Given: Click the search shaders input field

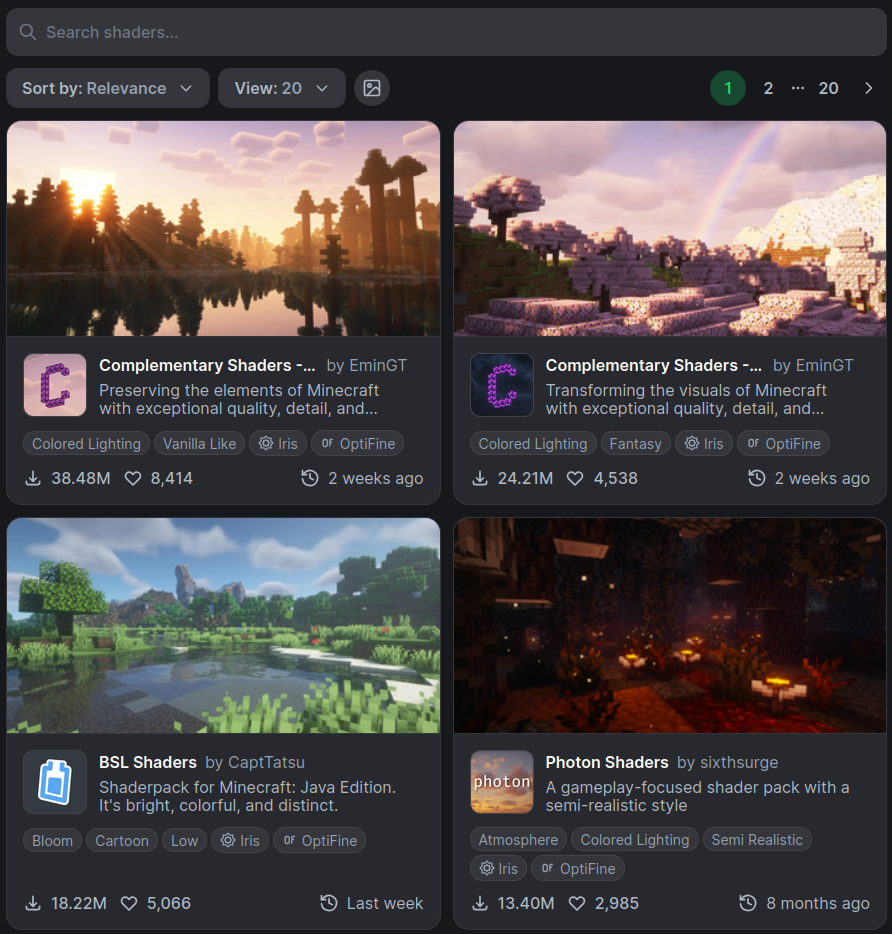Looking at the screenshot, I should pyautogui.click(x=446, y=32).
